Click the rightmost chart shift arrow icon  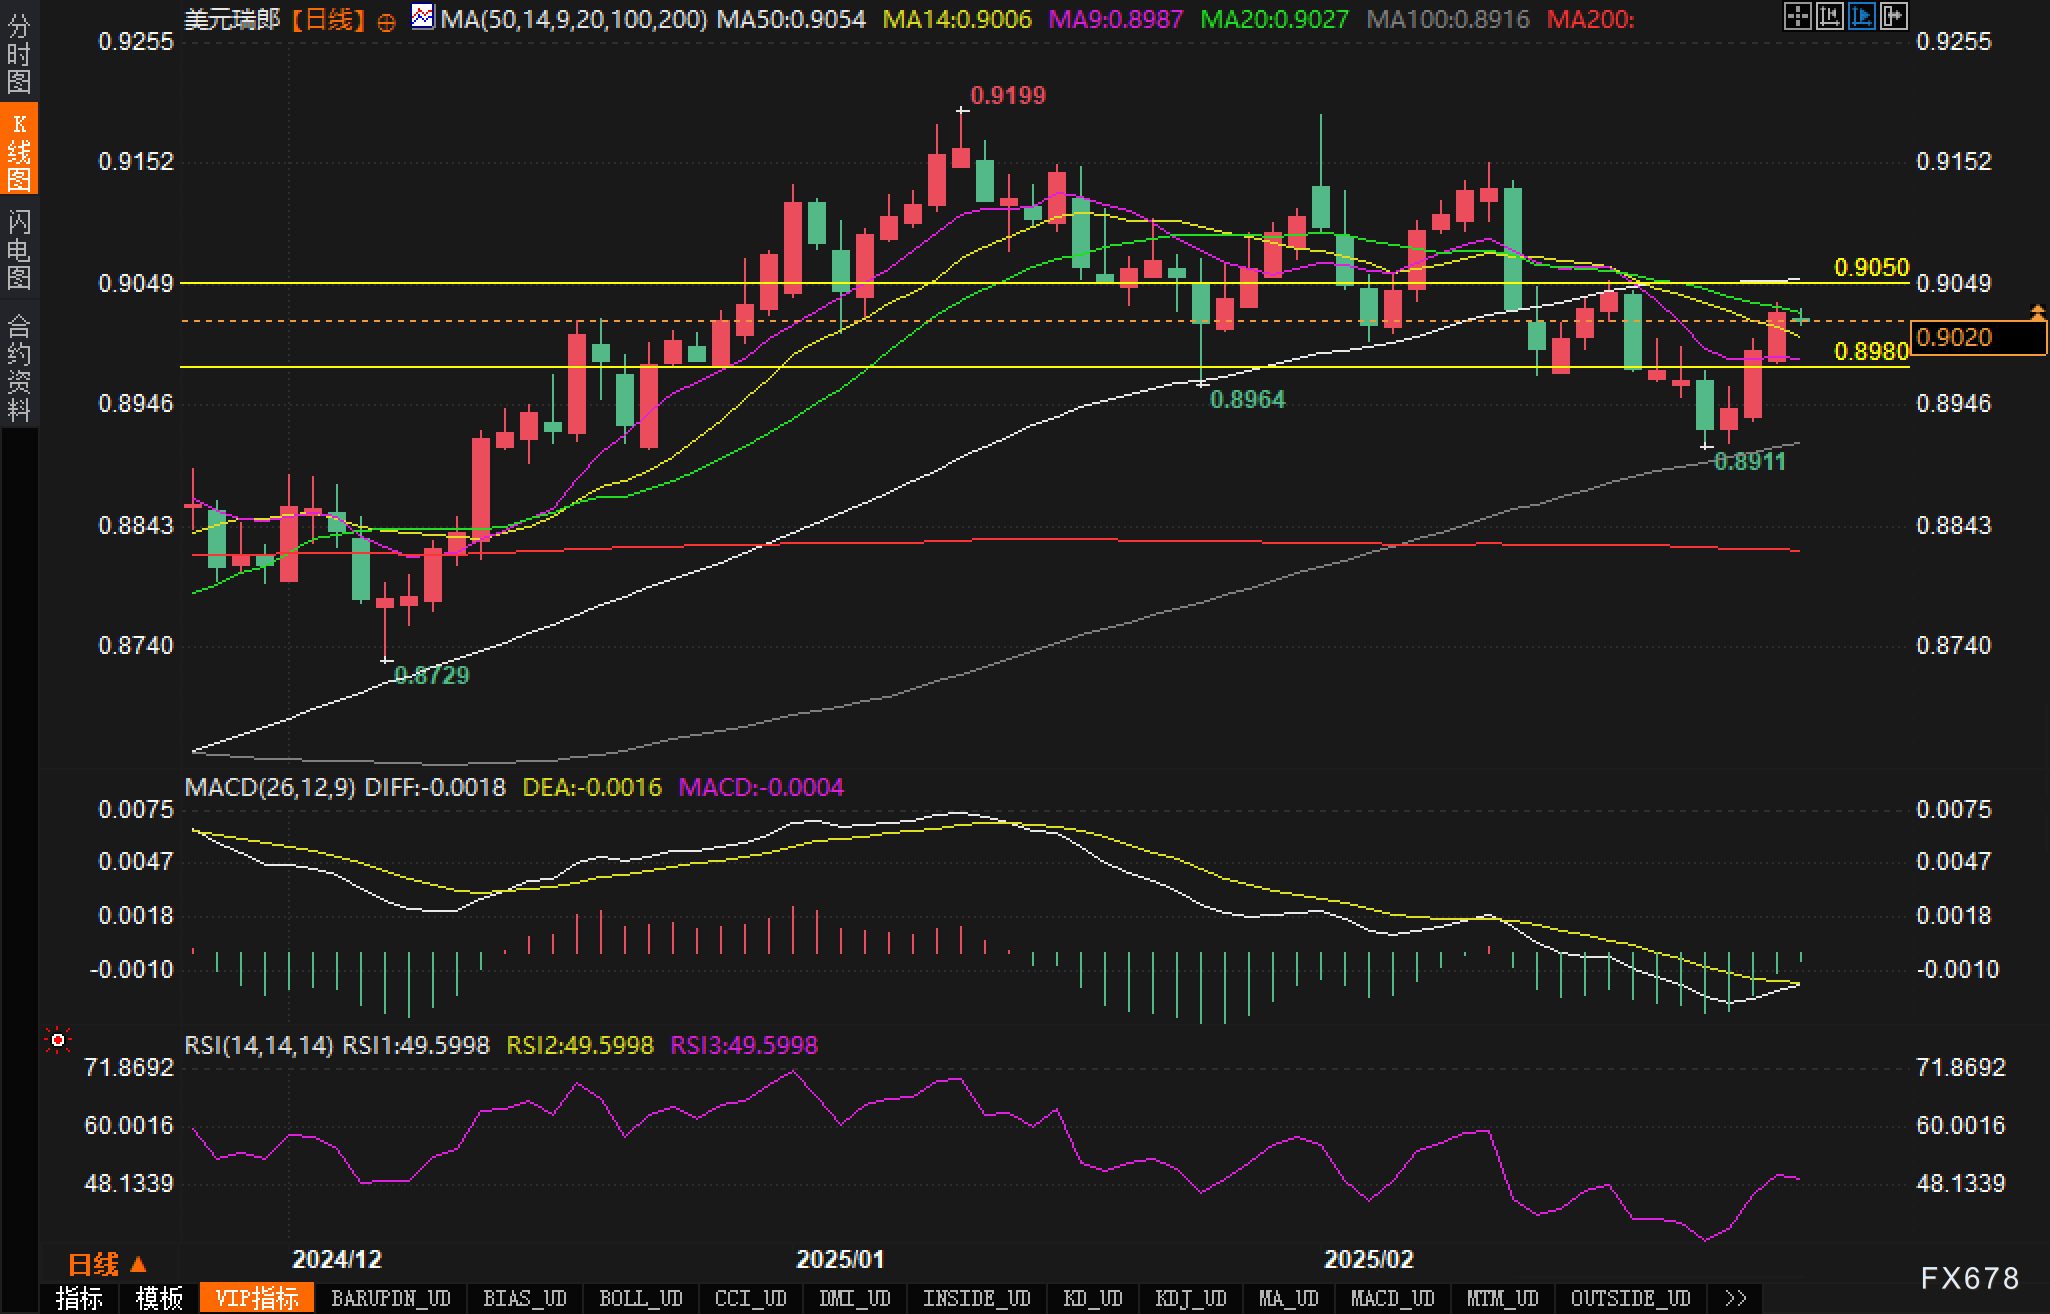[x=1893, y=16]
